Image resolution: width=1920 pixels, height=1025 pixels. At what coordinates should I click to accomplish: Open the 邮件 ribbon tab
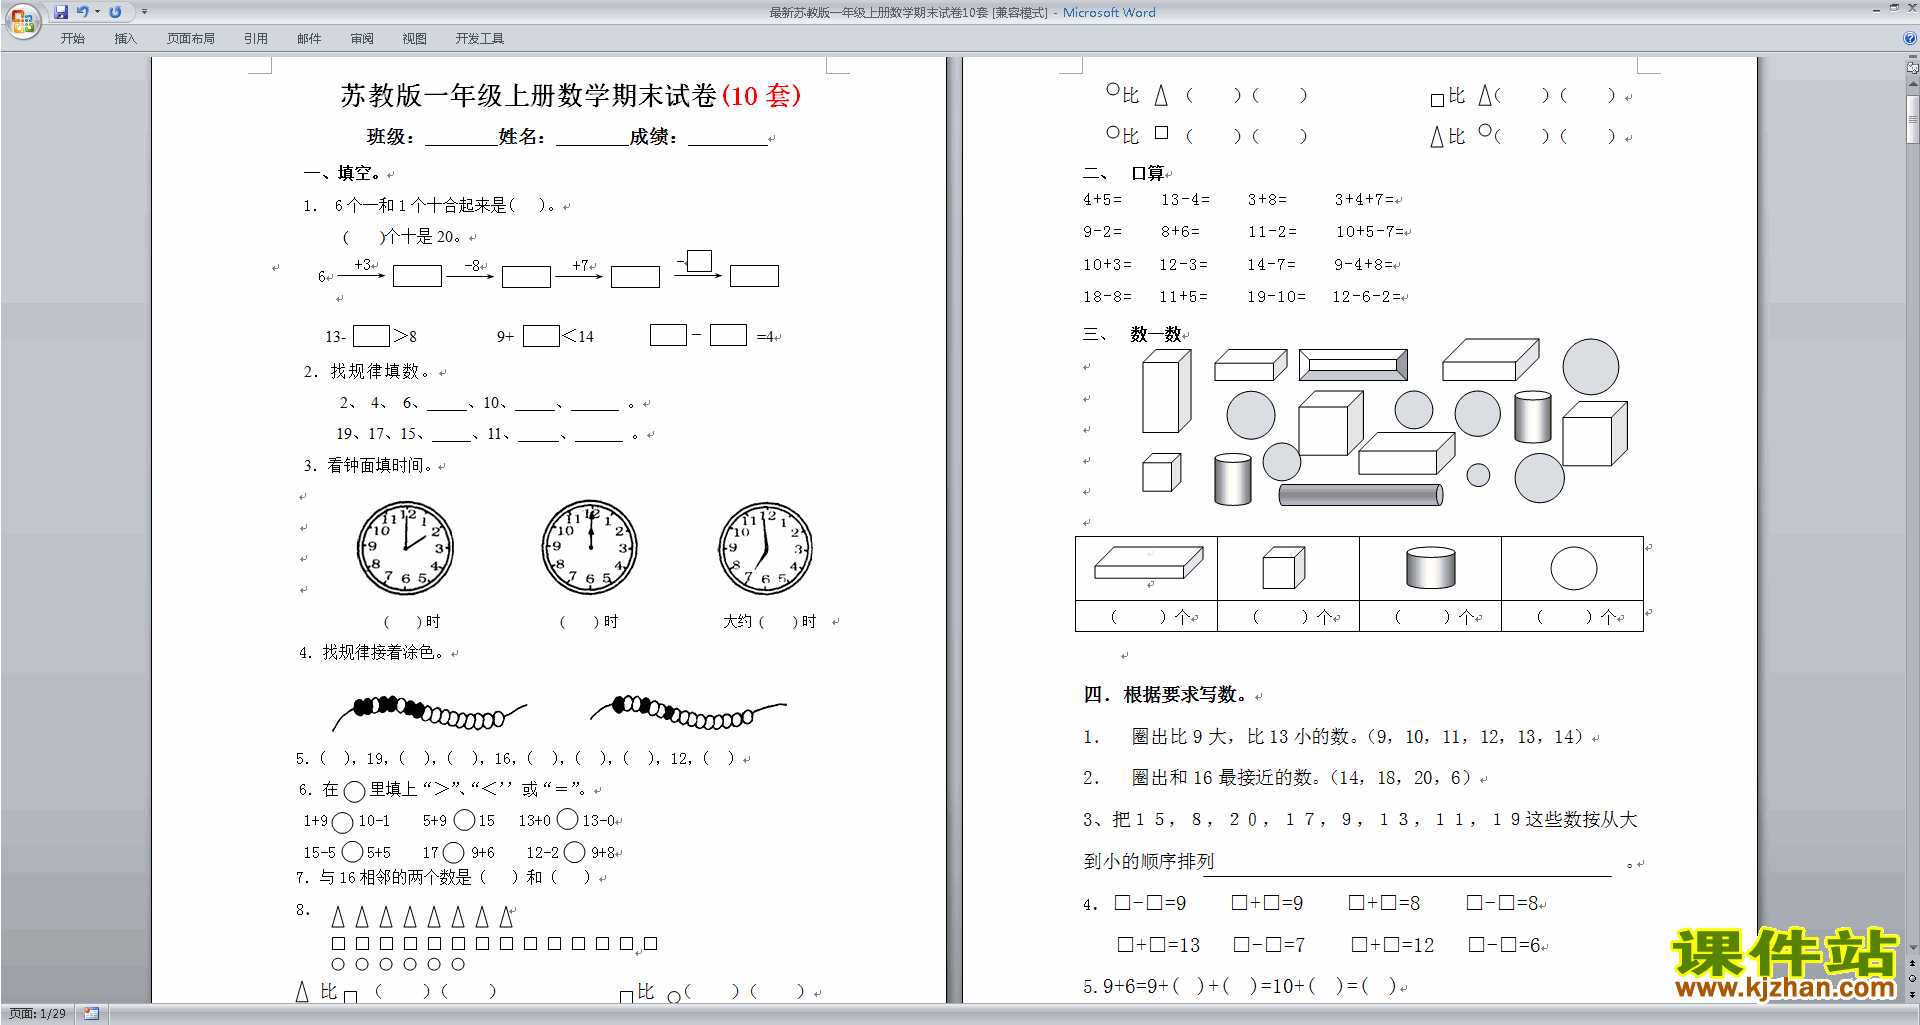pos(309,39)
